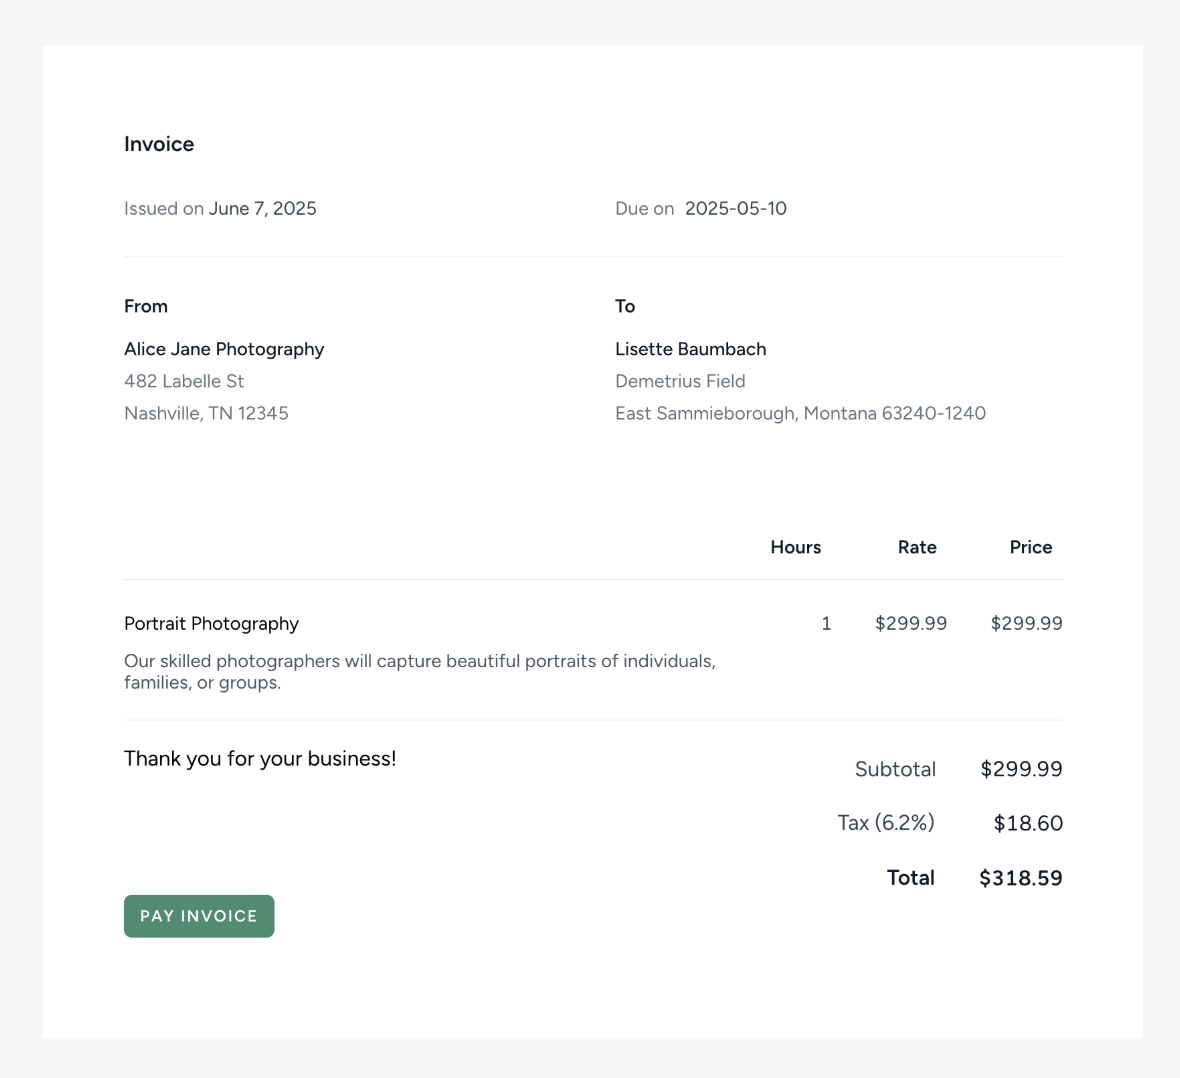Click the Hours column header
1180x1078 pixels.
795,547
